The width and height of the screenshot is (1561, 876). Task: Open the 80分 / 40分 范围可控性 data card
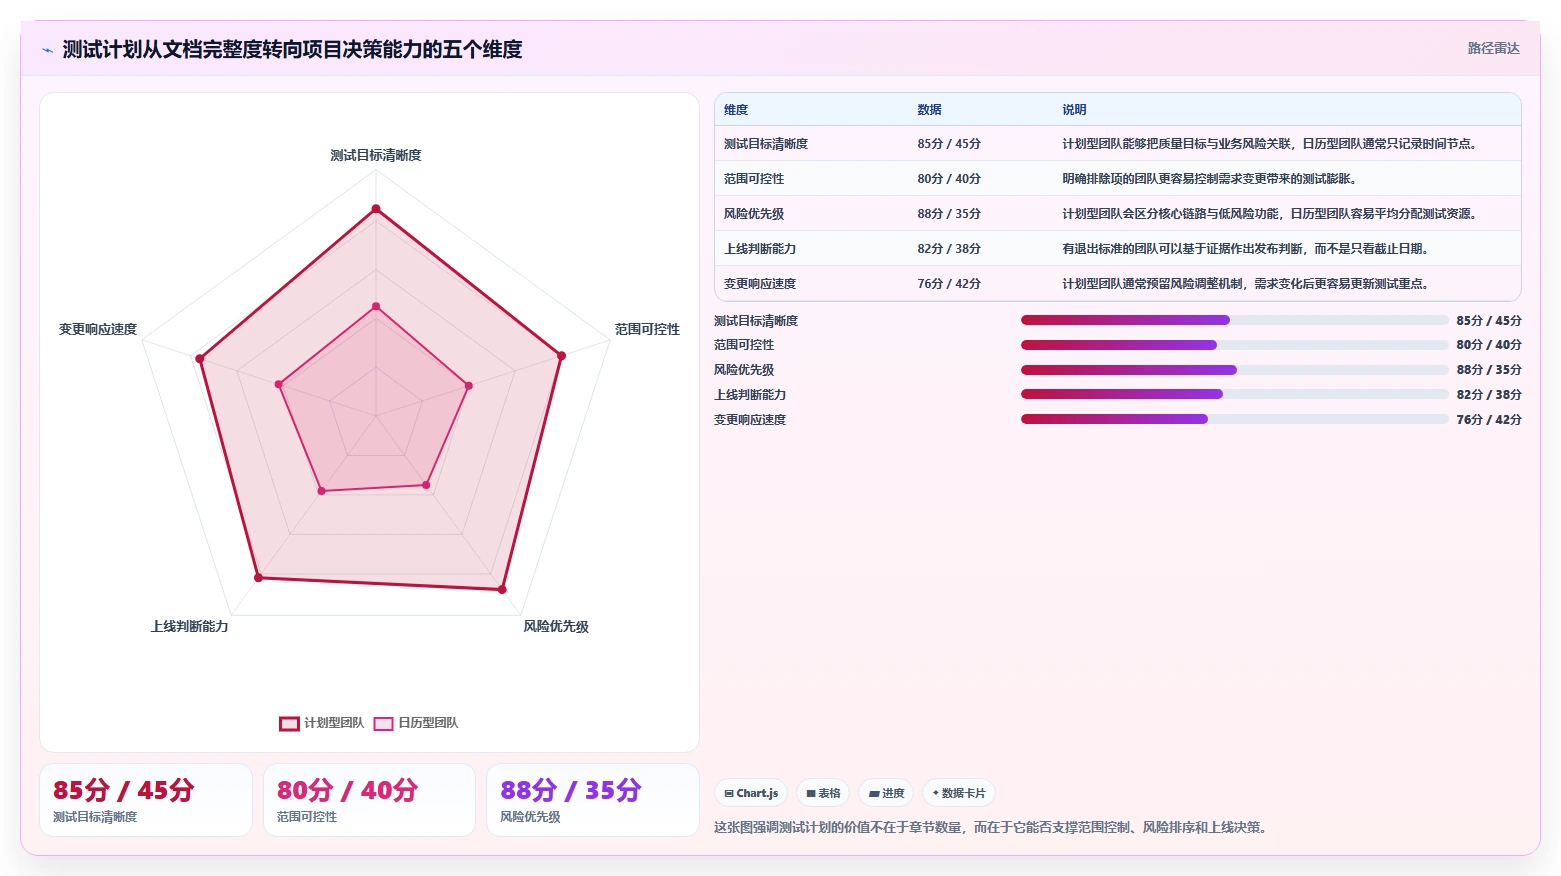369,800
